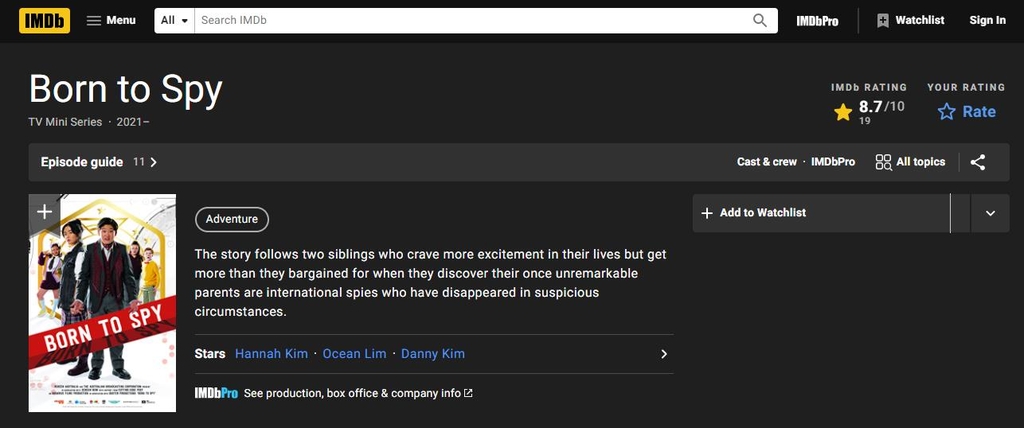Select the Adventure genre chip
The image size is (1024, 428).
click(x=231, y=219)
